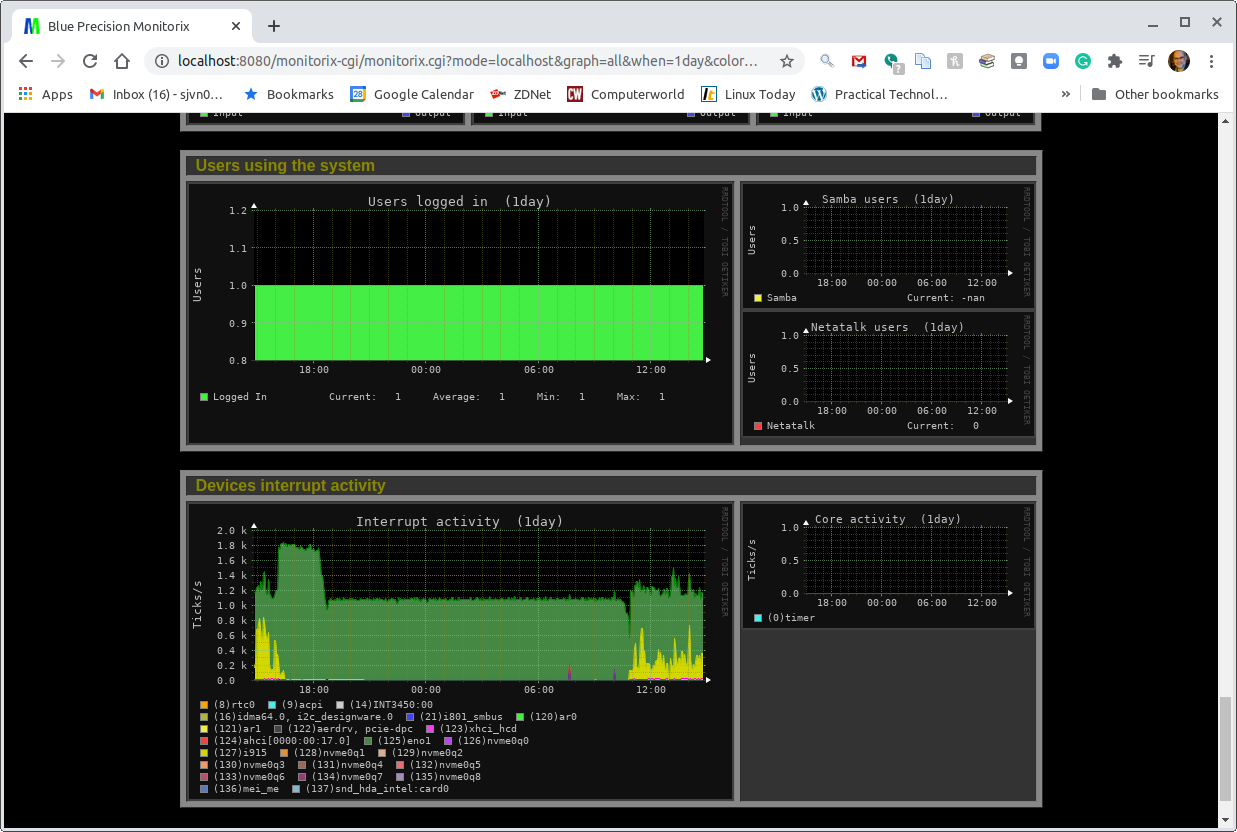Open a new browser tab

[x=273, y=25]
